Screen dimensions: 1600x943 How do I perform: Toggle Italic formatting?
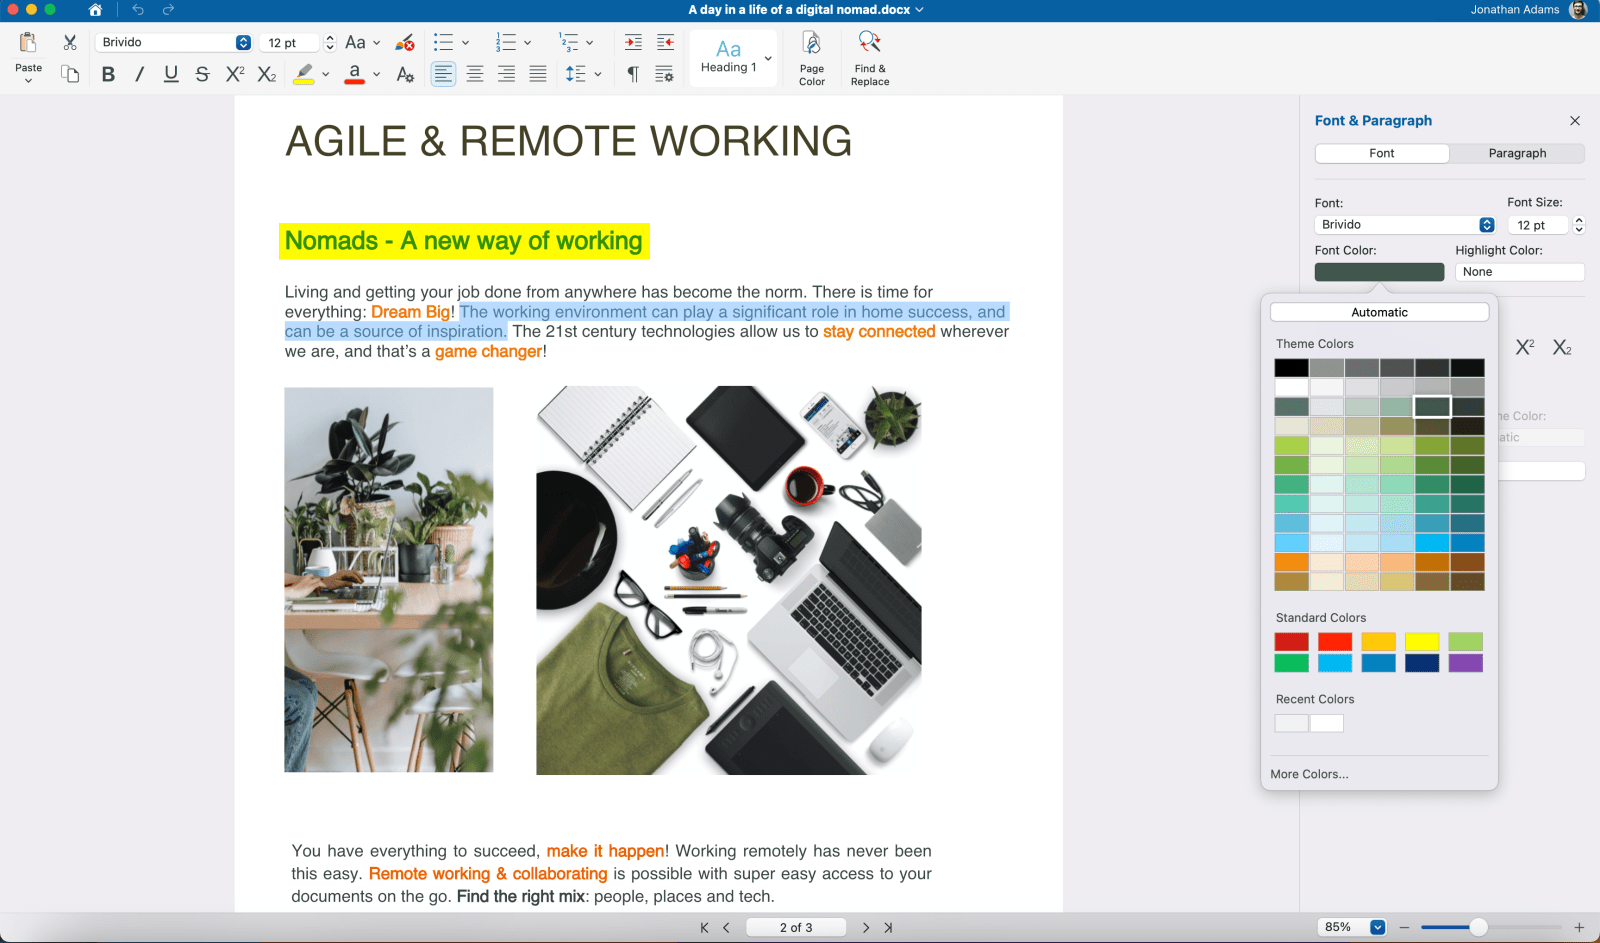coord(139,74)
